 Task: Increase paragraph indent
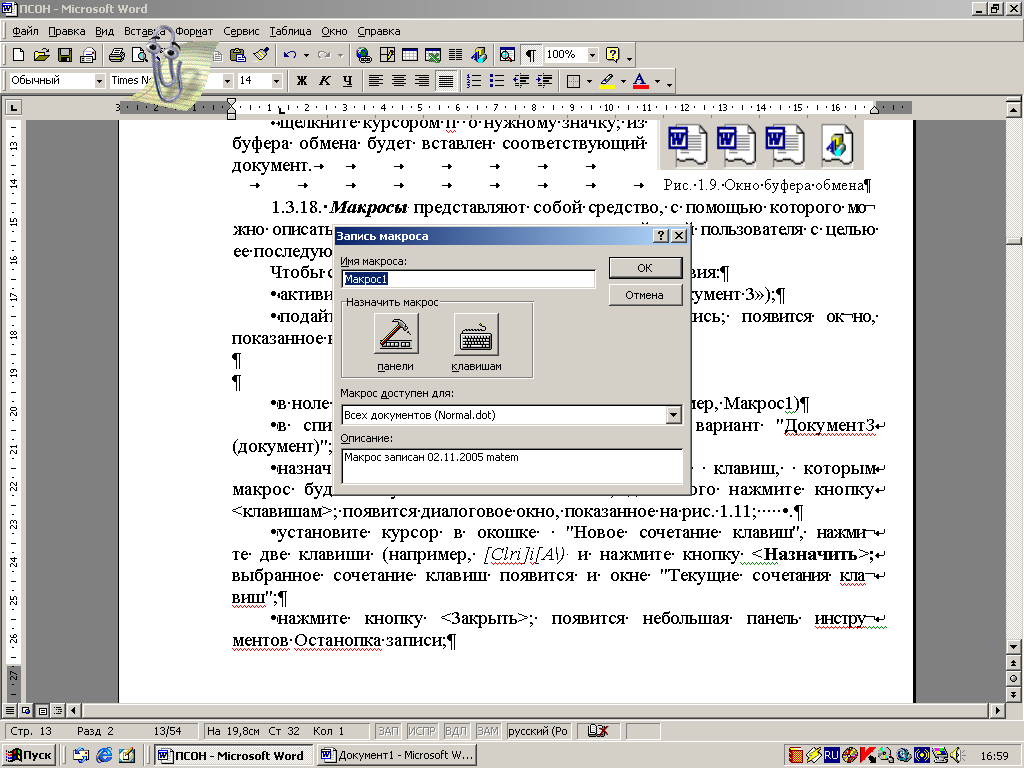click(x=543, y=81)
